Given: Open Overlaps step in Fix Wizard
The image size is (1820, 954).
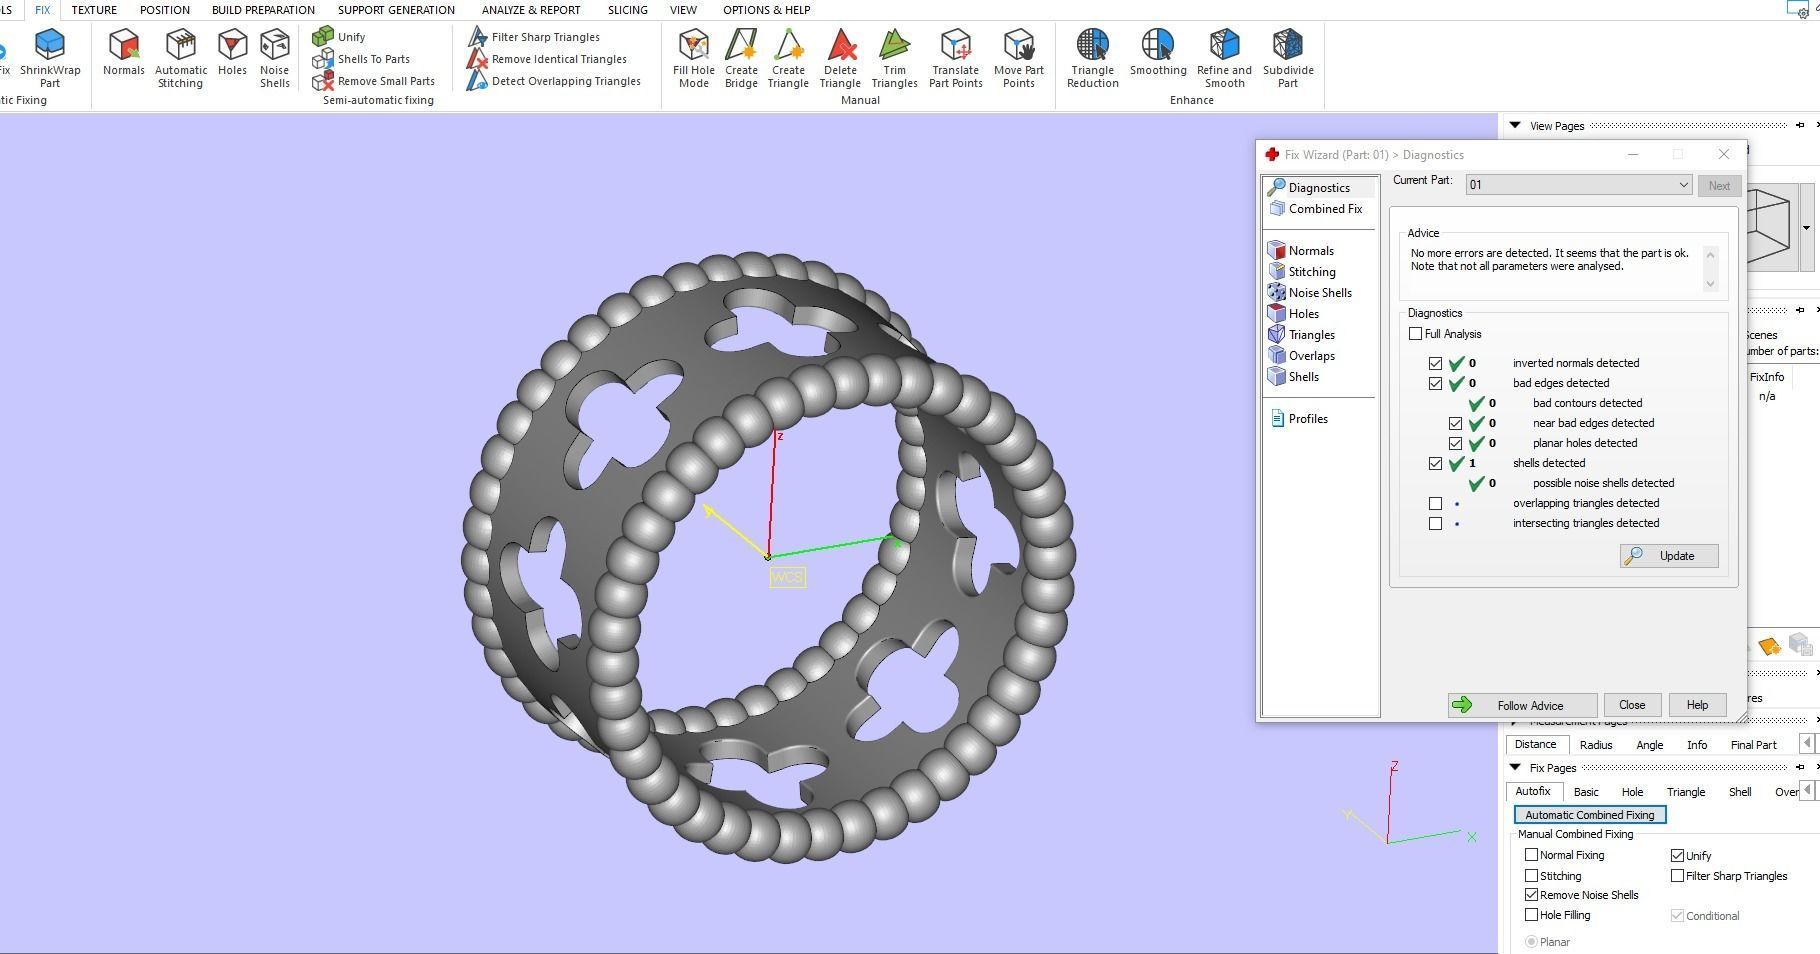Looking at the screenshot, I should (x=1302, y=356).
